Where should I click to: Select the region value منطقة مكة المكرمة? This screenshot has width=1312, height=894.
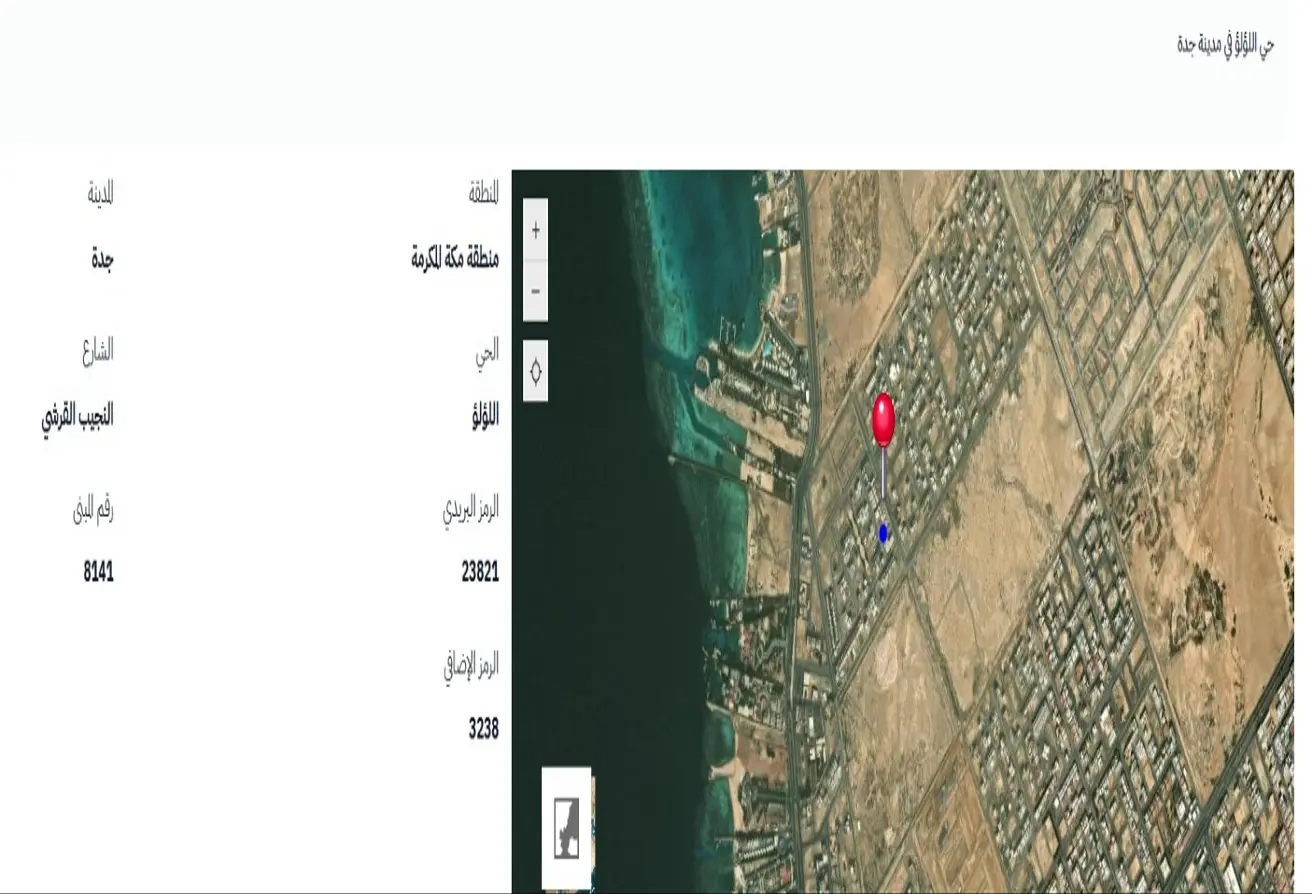click(455, 259)
